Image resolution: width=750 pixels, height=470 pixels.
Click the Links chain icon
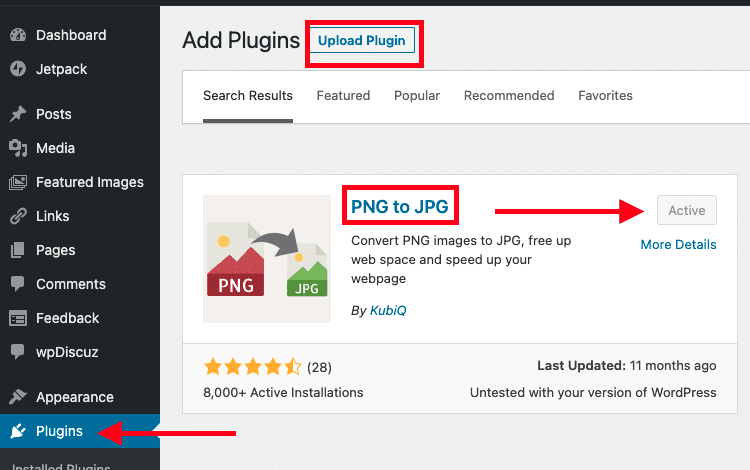[18, 216]
